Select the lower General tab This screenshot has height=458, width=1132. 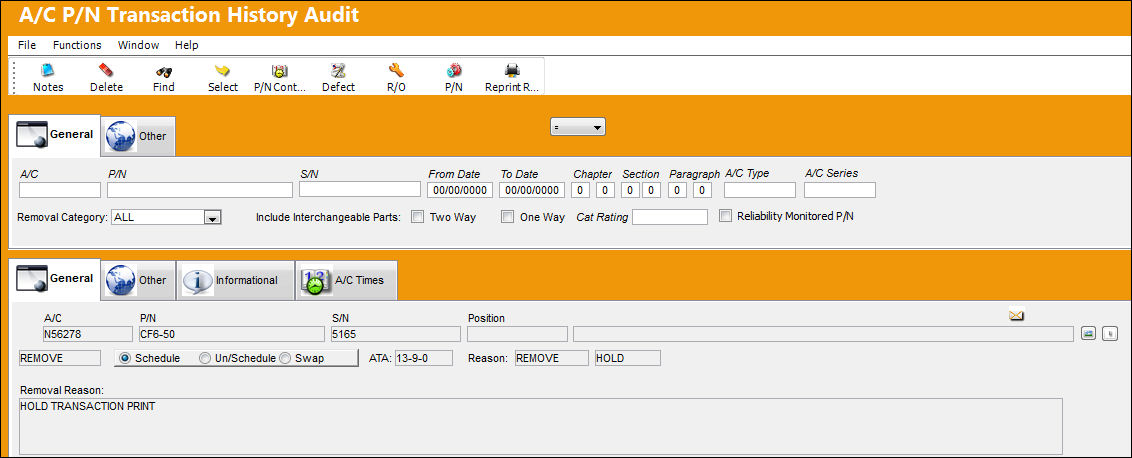click(x=56, y=280)
